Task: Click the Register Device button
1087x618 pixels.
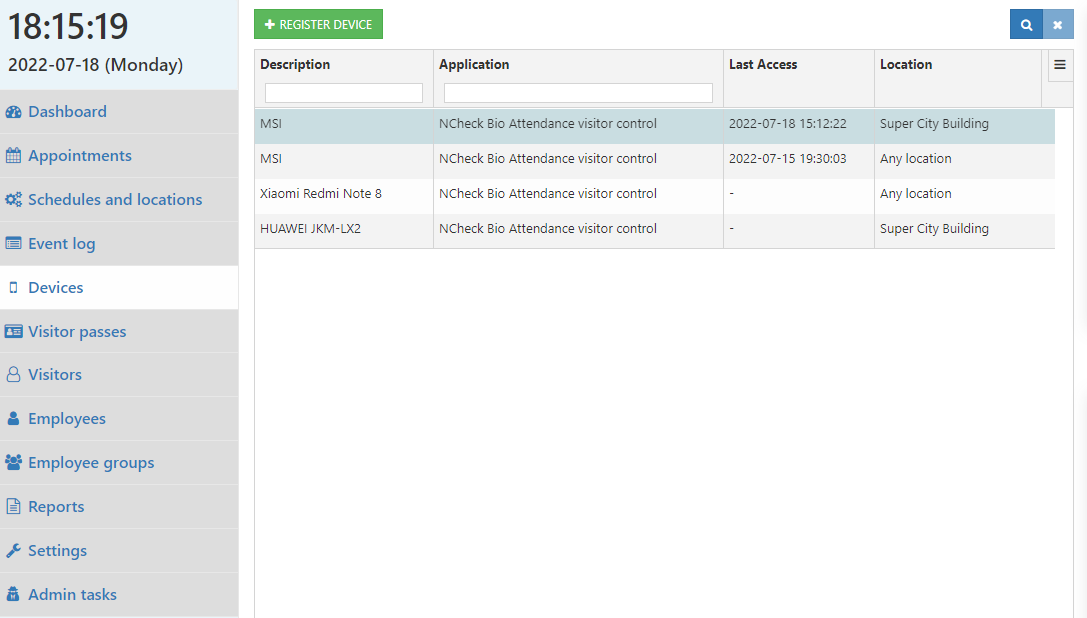Action: pos(318,24)
